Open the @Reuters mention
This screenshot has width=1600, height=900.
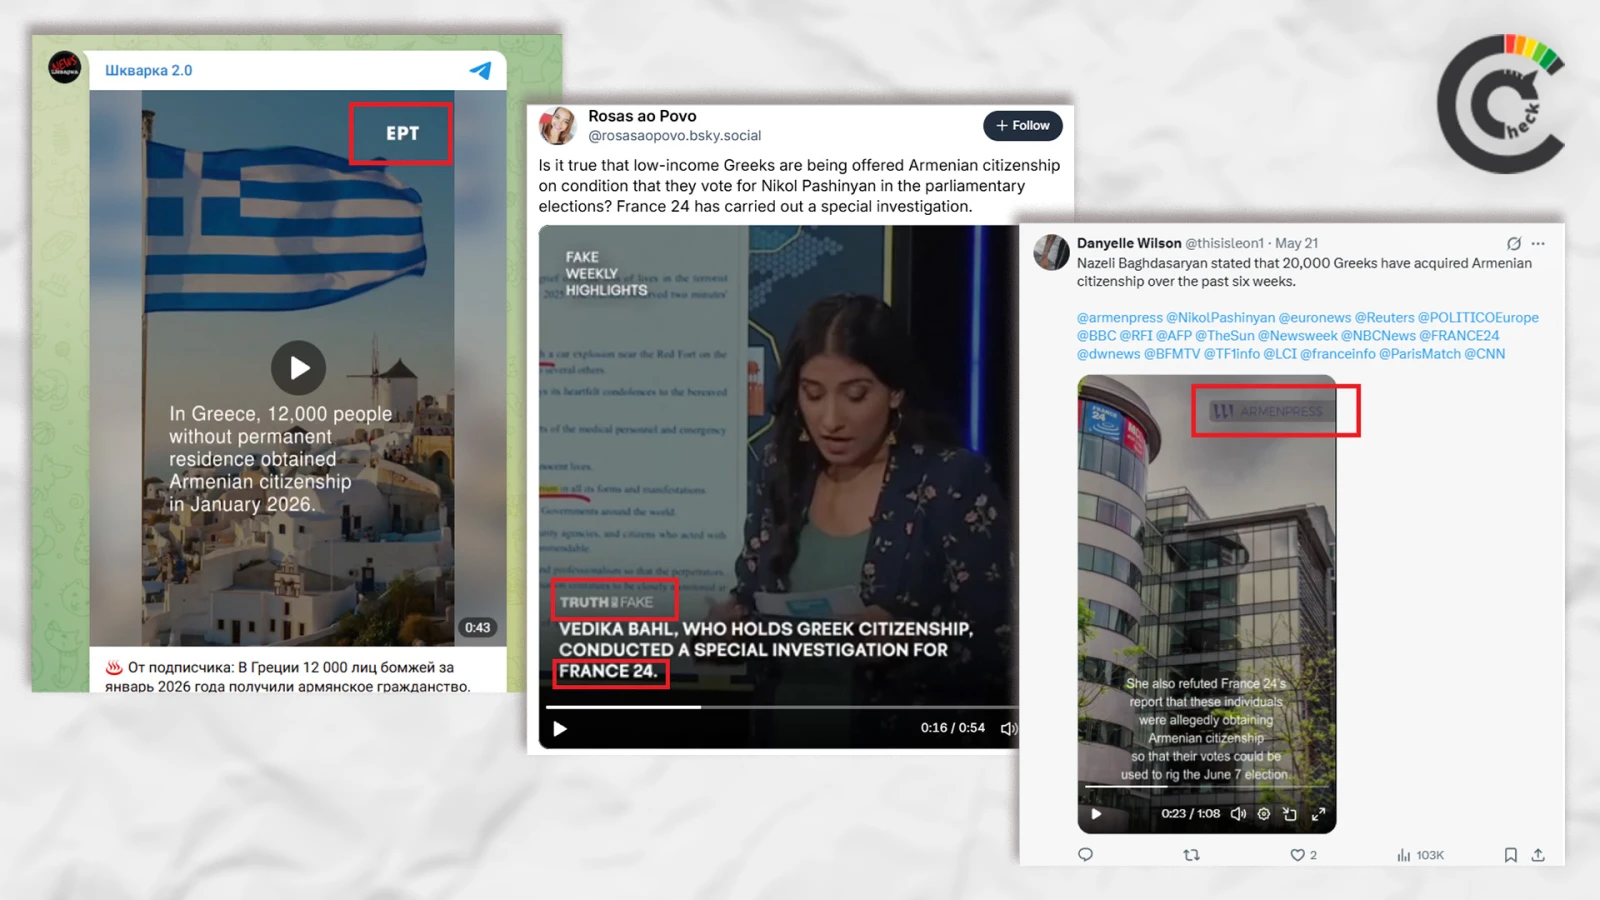(x=1384, y=317)
